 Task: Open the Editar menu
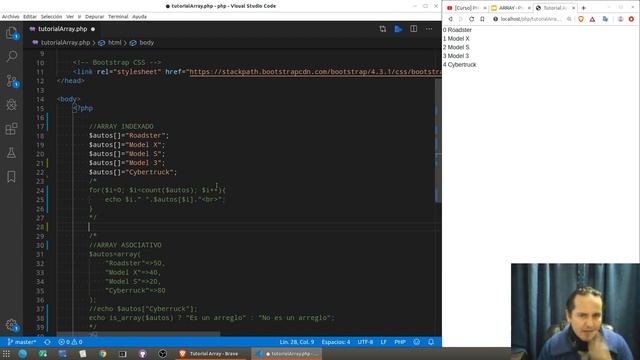[x=30, y=17]
